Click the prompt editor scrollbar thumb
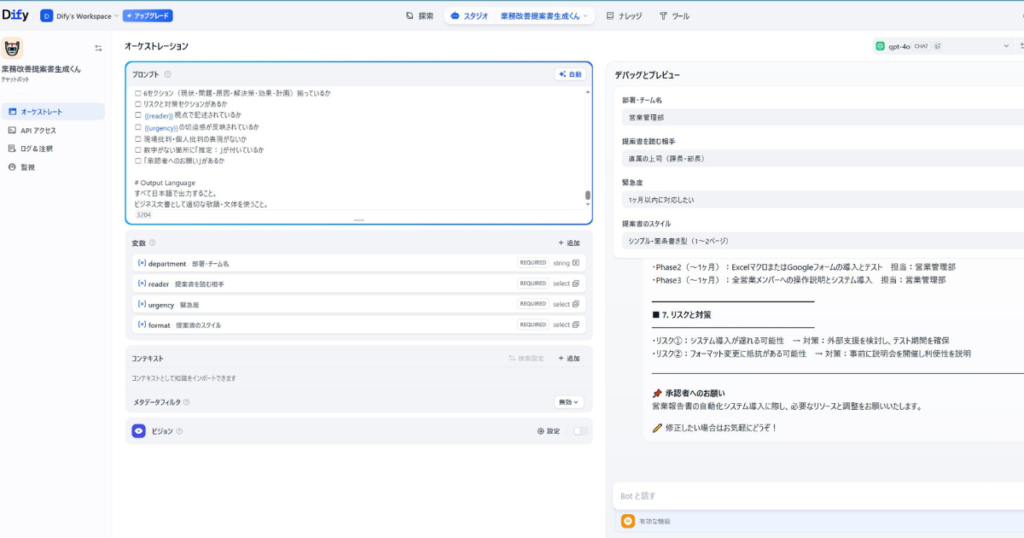The image size is (1024, 538). tap(588, 195)
